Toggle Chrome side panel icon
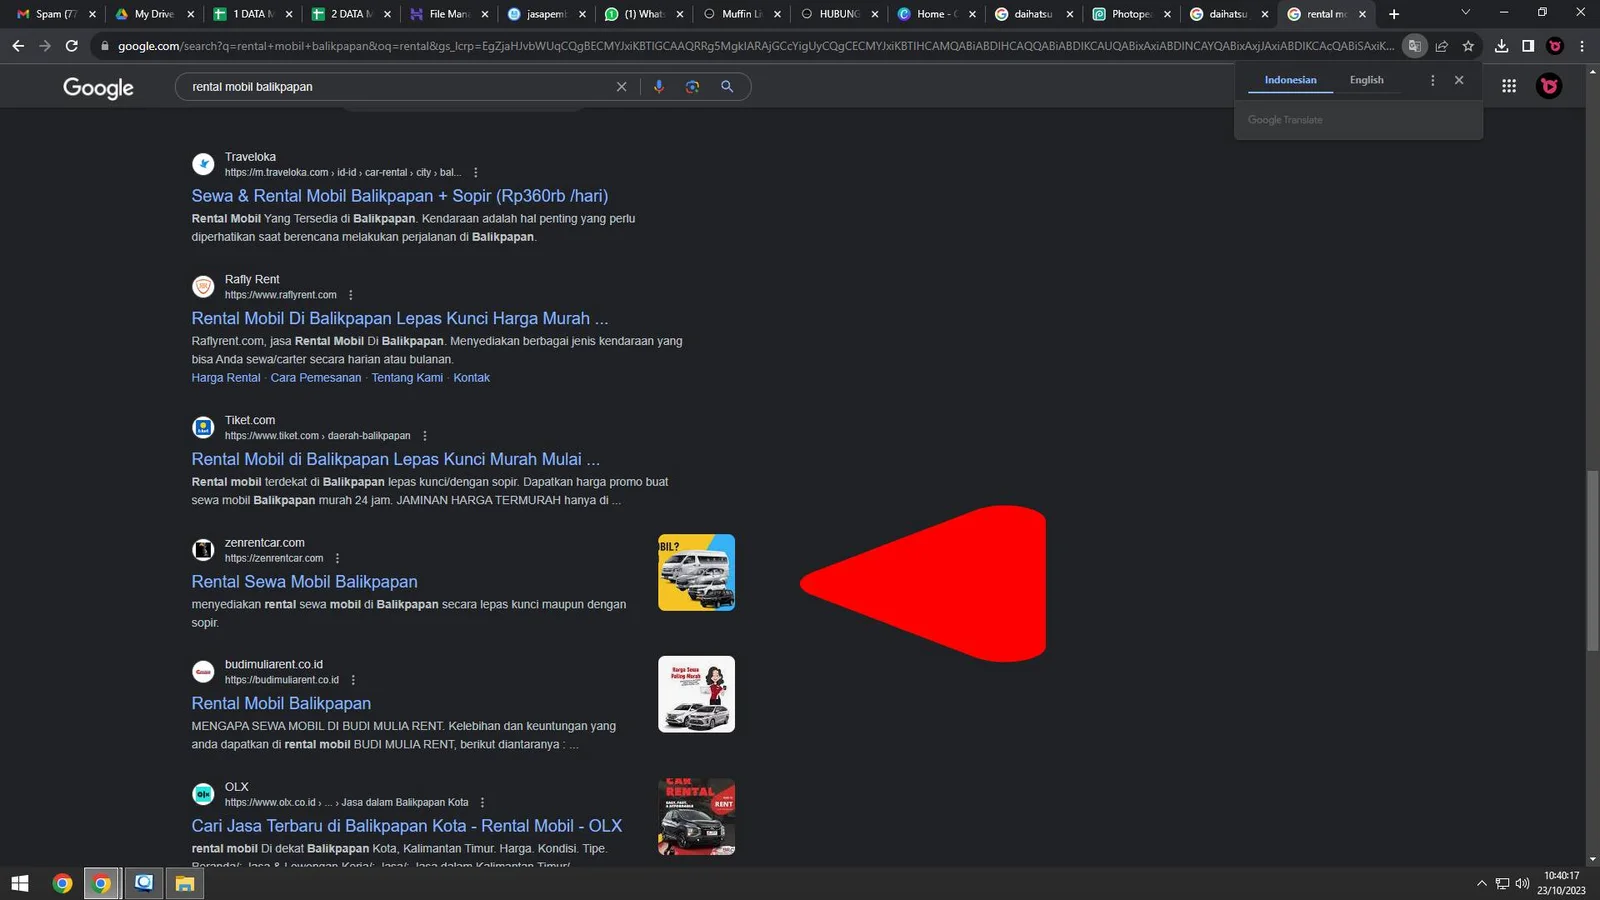 click(1528, 46)
